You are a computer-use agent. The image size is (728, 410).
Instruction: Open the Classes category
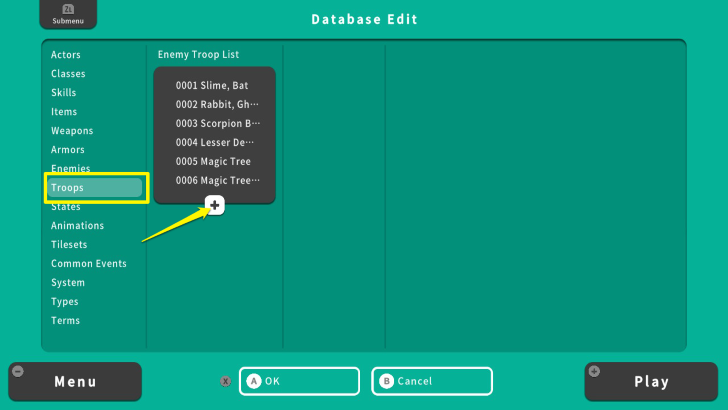(68, 74)
